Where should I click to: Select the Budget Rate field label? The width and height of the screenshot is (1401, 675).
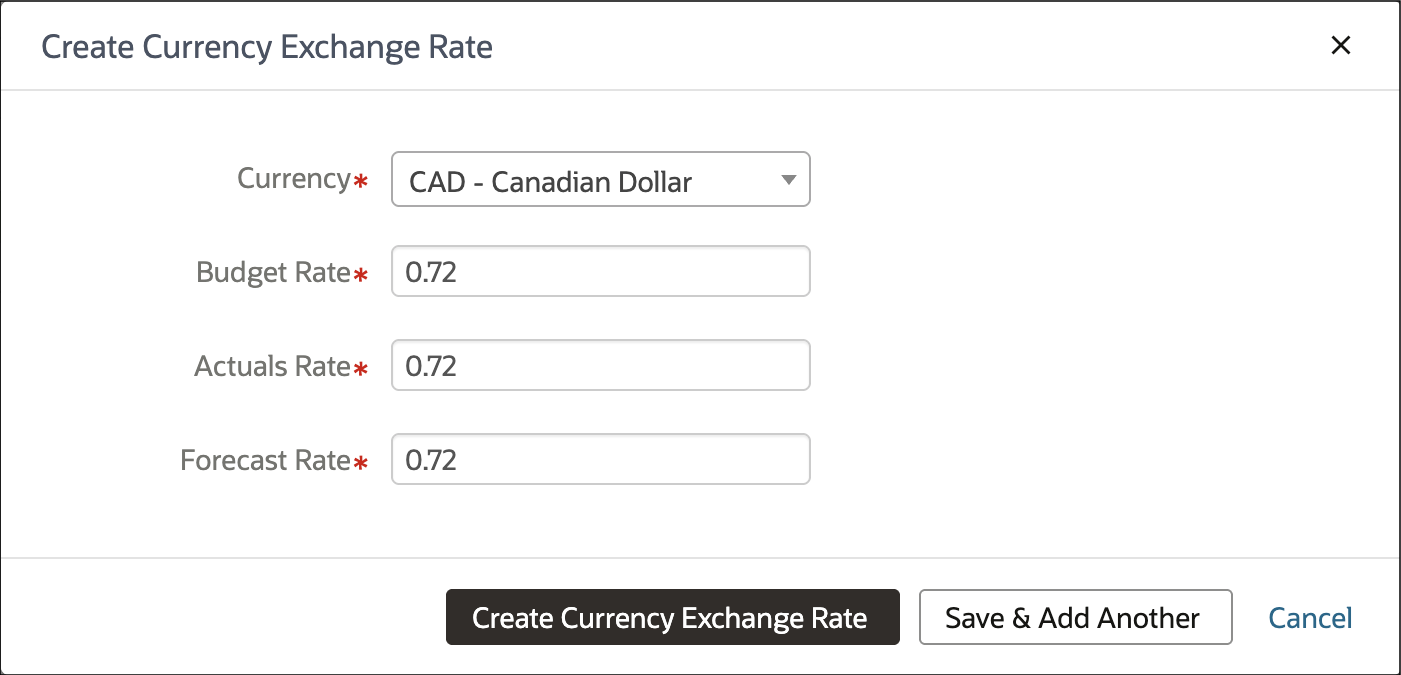tap(274, 272)
